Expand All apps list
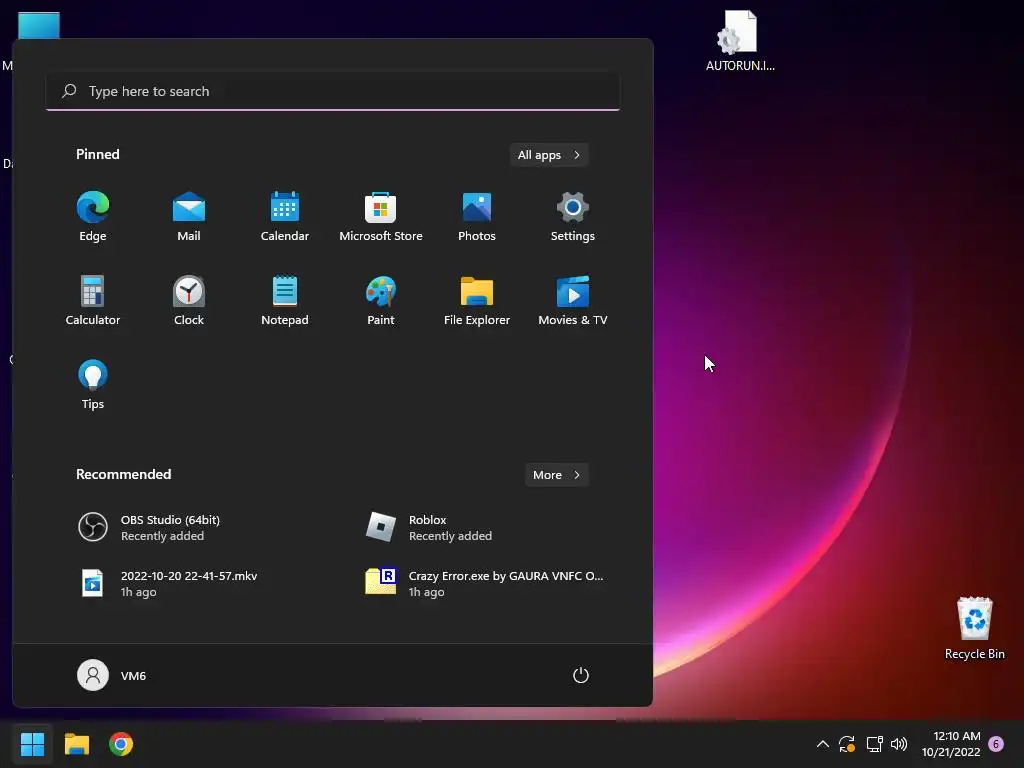Image resolution: width=1024 pixels, height=768 pixels. [549, 155]
